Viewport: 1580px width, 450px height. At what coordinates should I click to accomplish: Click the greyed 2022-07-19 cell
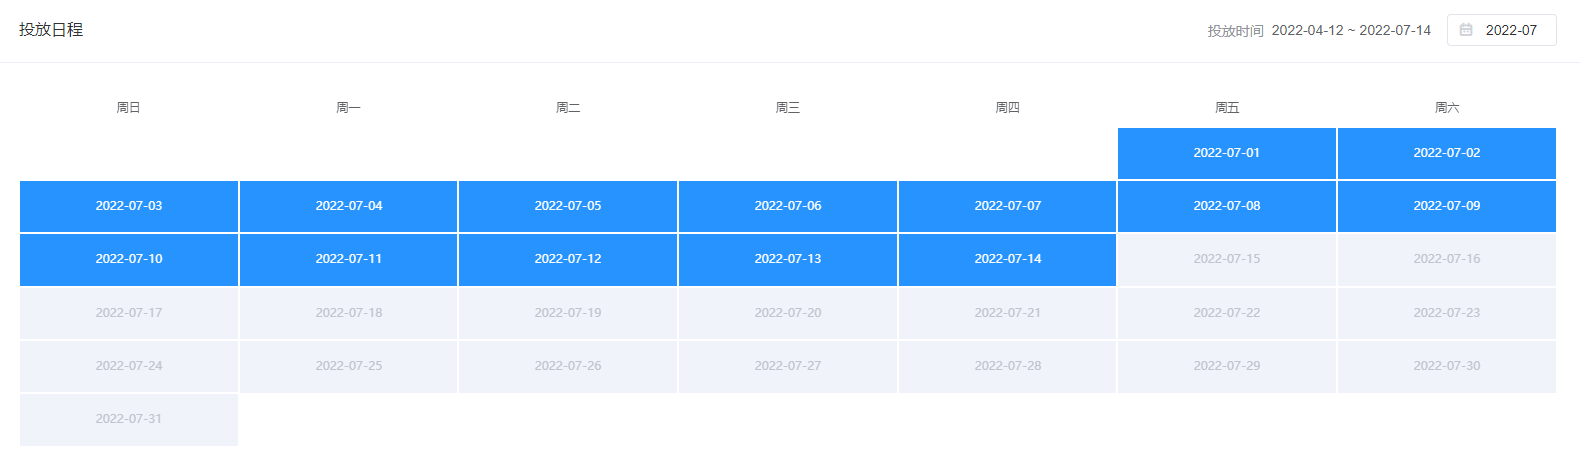click(568, 313)
